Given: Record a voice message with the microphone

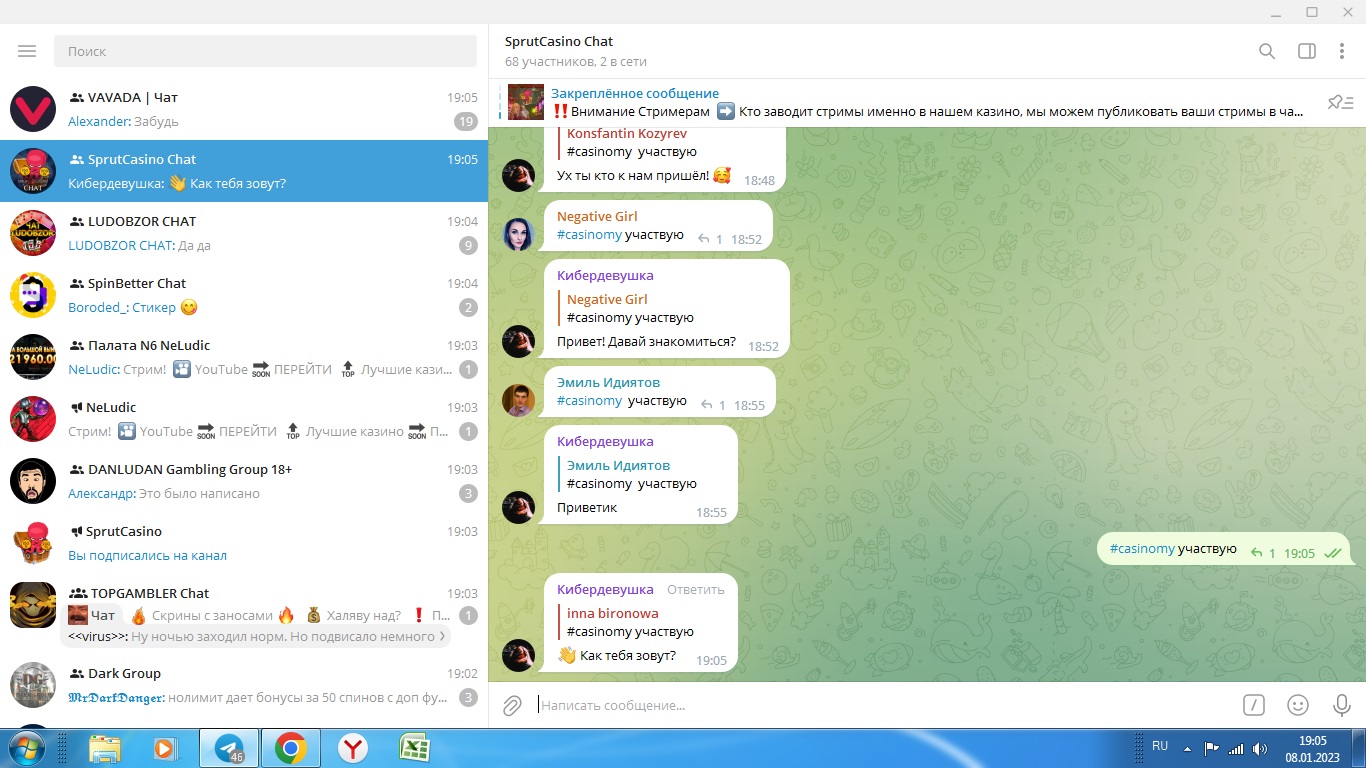Looking at the screenshot, I should click(x=1342, y=705).
